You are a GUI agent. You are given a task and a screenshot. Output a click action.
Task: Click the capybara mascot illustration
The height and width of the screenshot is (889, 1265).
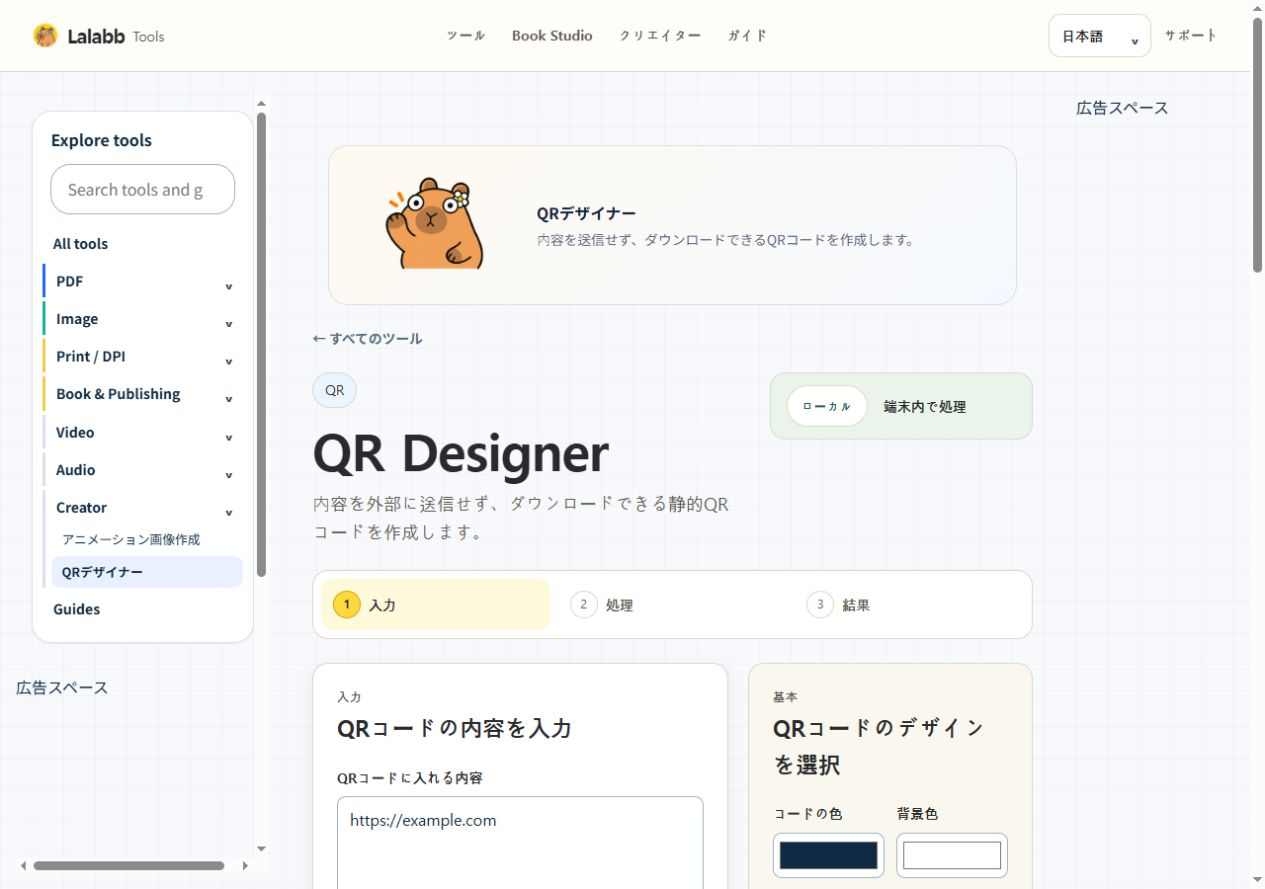[x=434, y=224]
